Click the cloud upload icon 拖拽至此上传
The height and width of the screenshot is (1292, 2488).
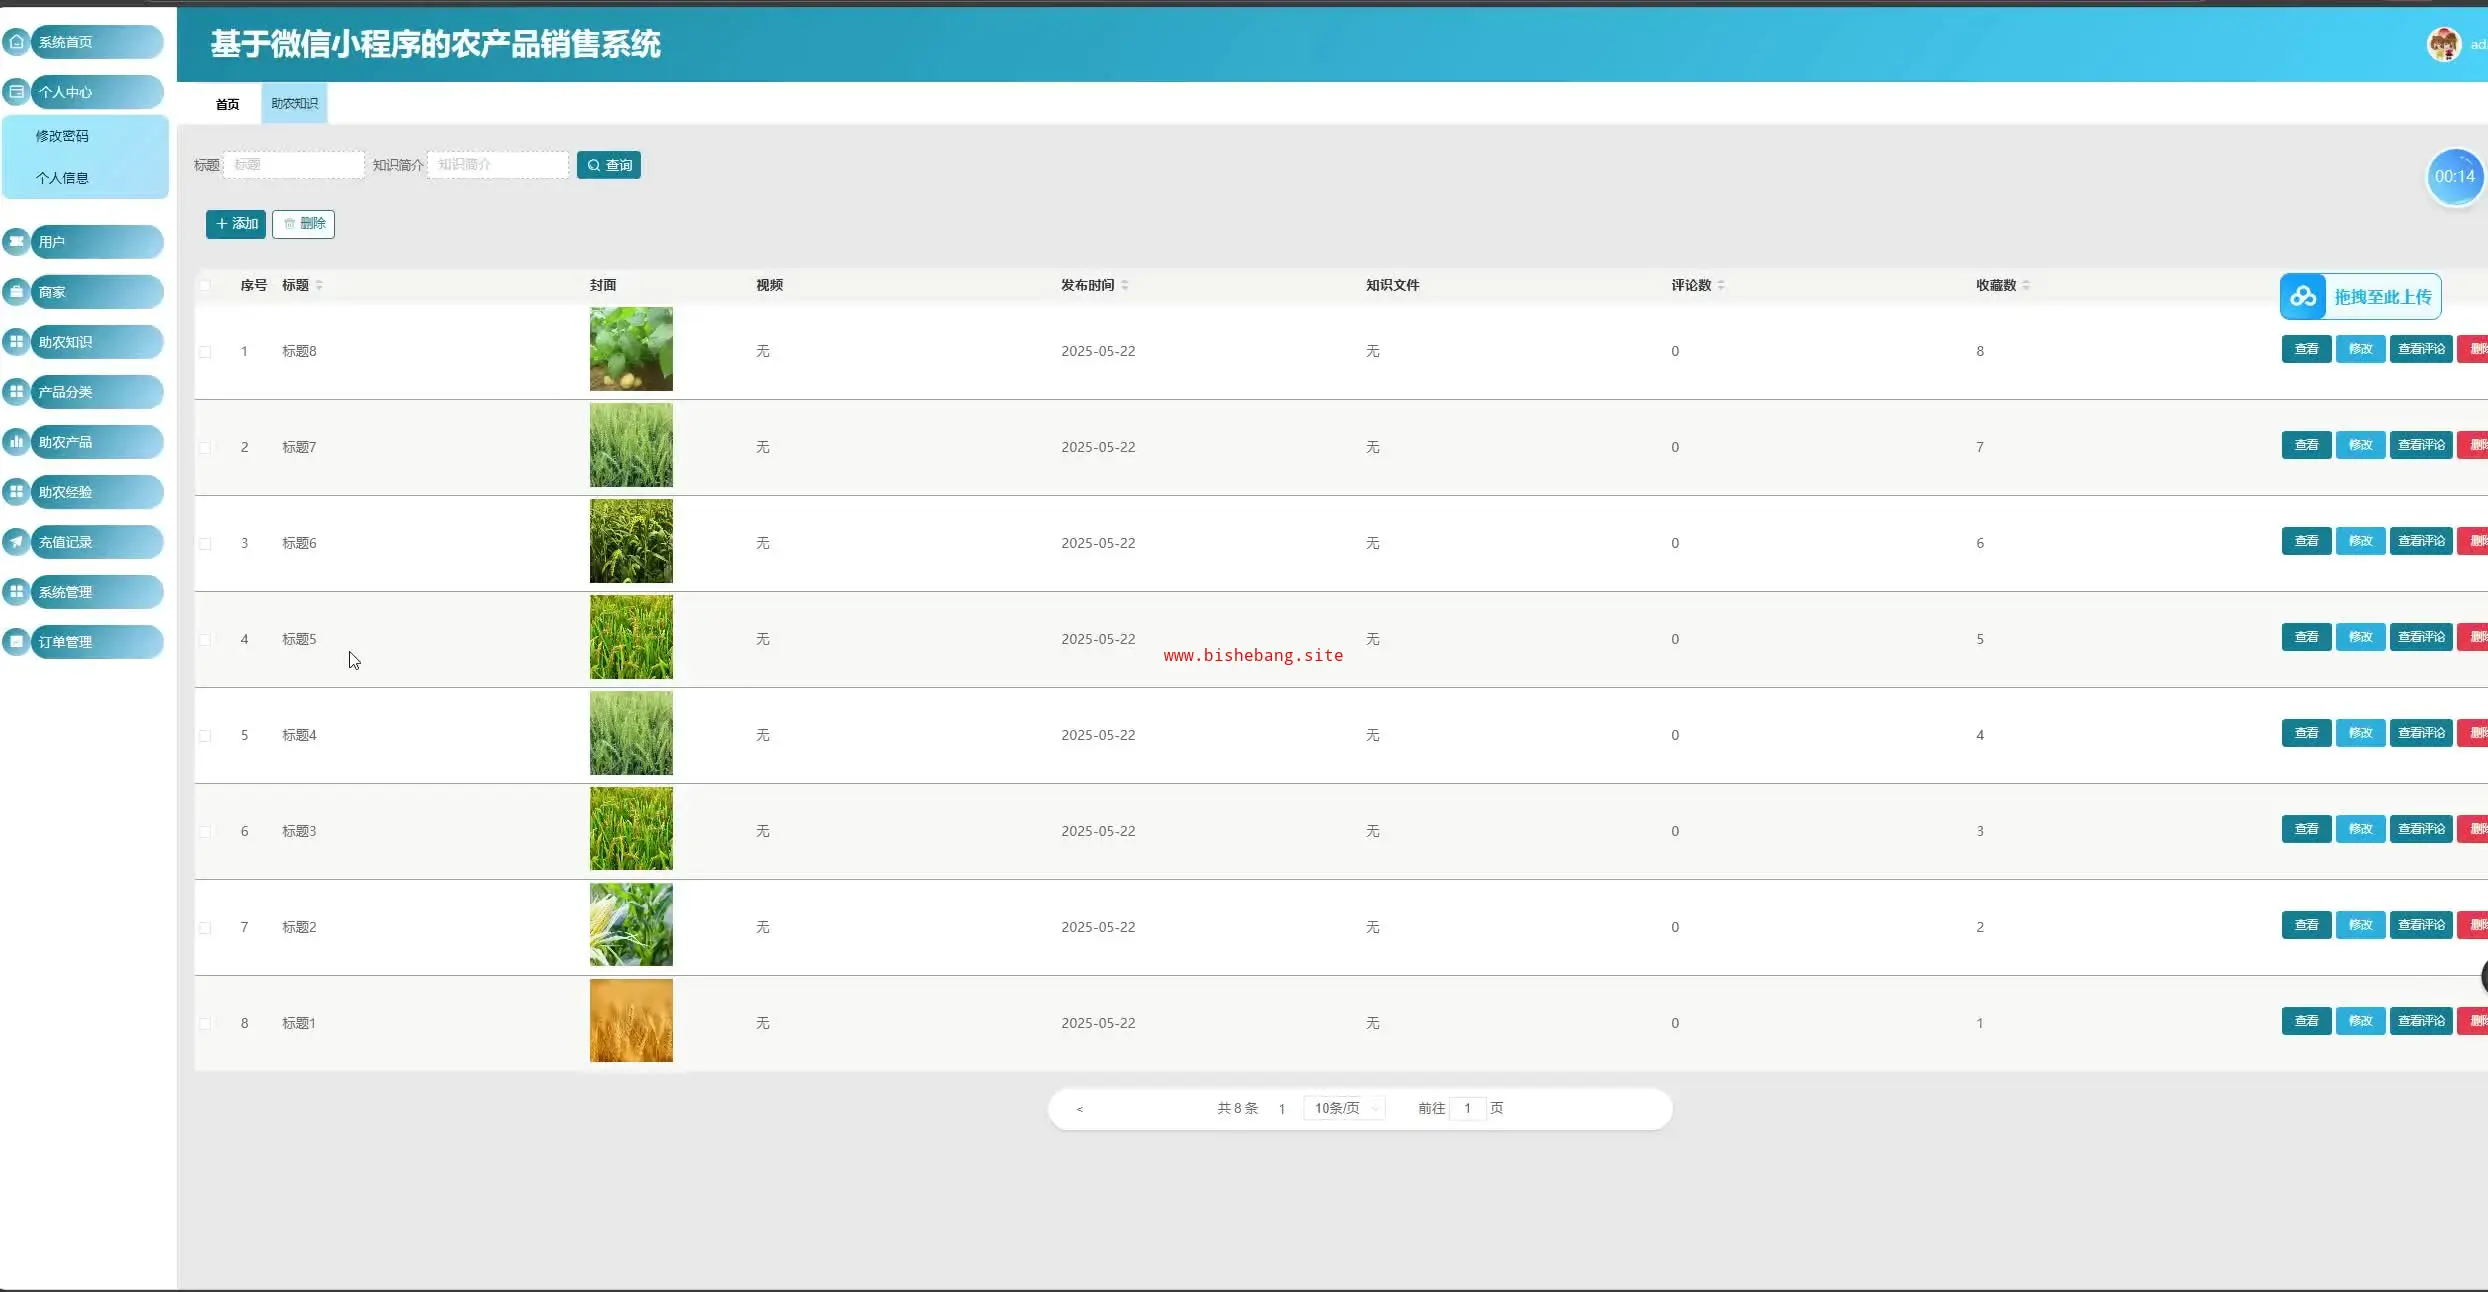pos(2303,296)
